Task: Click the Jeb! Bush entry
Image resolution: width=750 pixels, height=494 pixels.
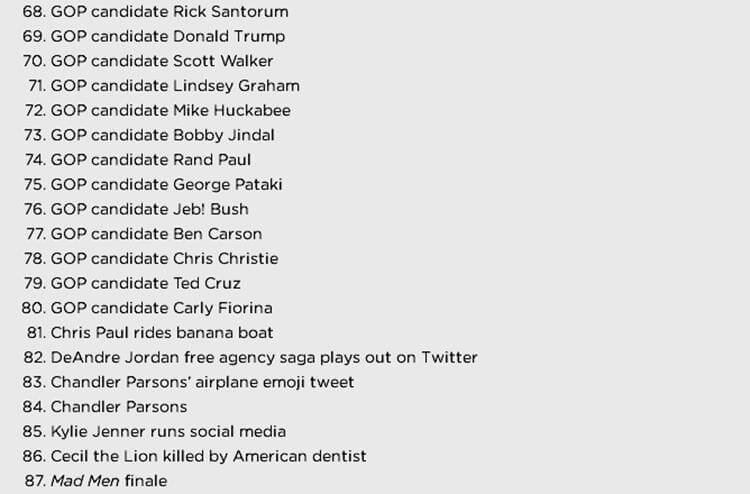Action: (x=136, y=209)
